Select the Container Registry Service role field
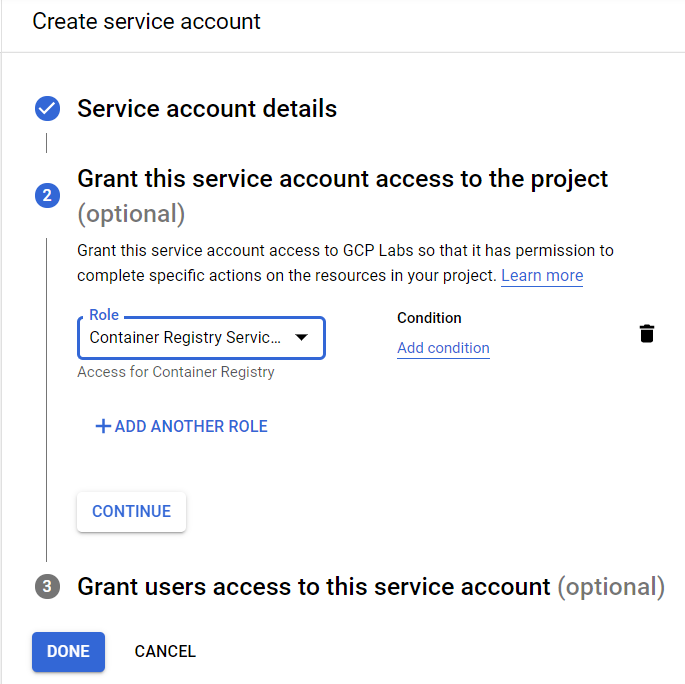Image resolution: width=685 pixels, height=684 pixels. pyautogui.click(x=185, y=338)
